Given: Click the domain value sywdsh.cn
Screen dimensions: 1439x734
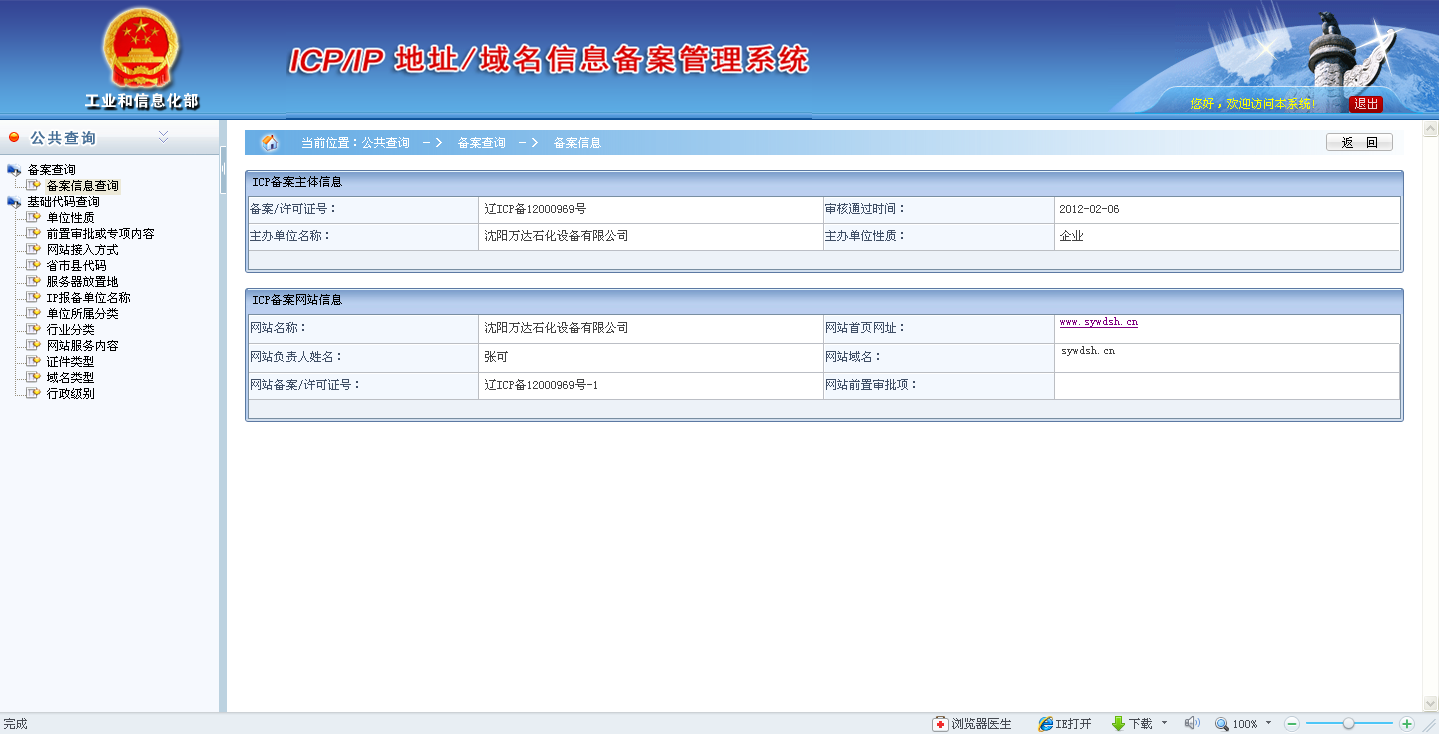Looking at the screenshot, I should (x=1088, y=351).
